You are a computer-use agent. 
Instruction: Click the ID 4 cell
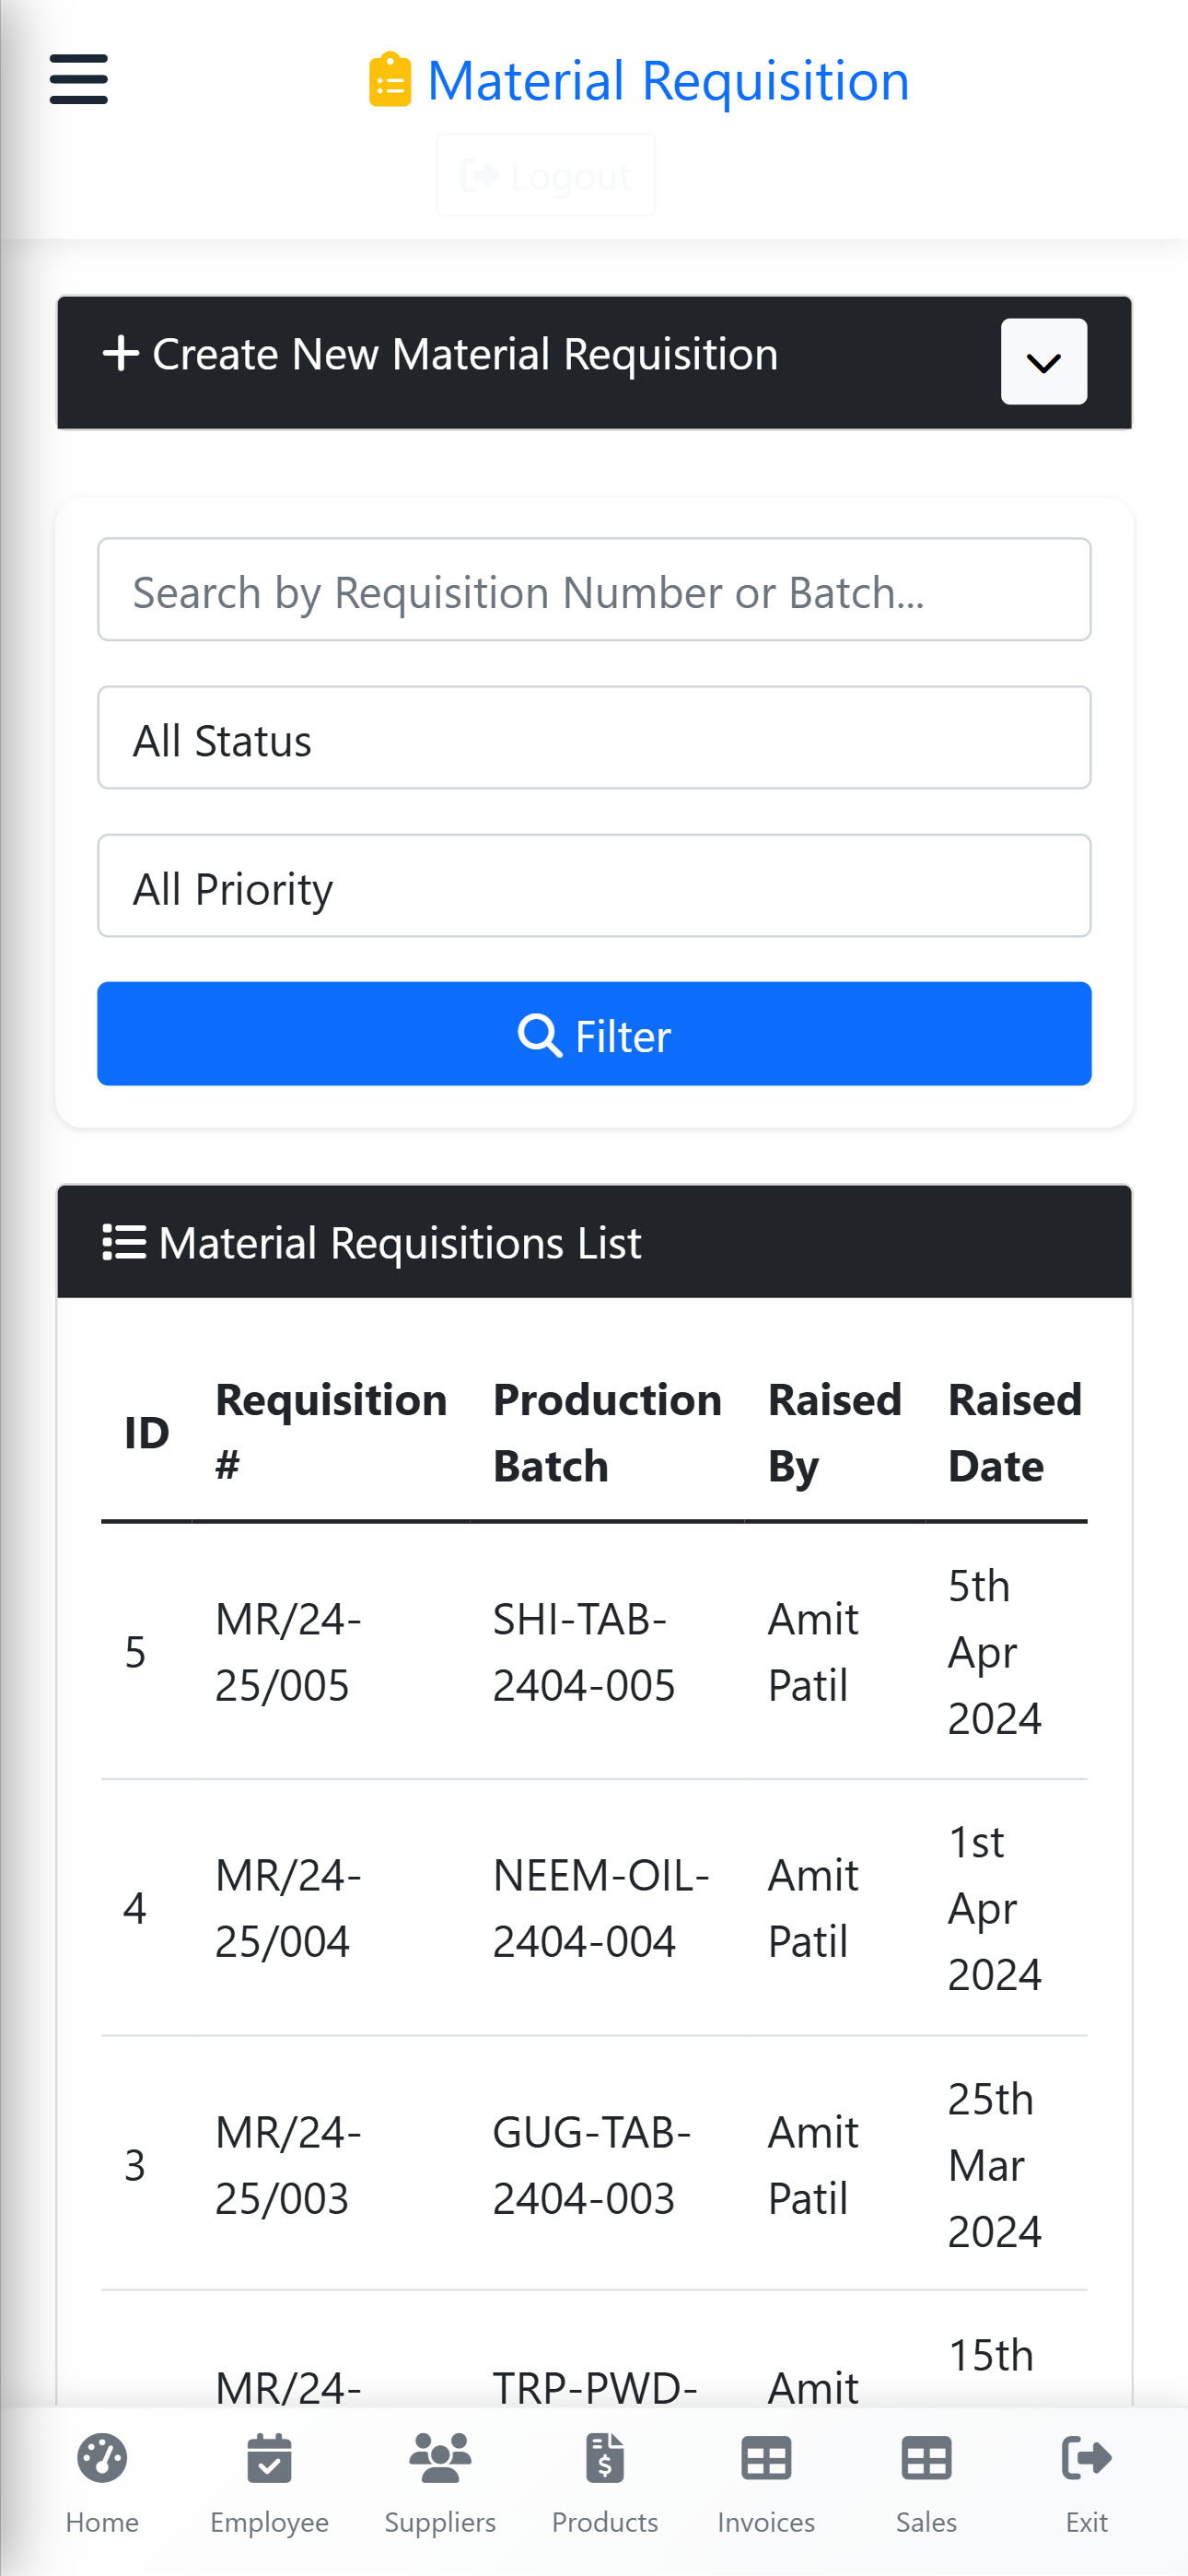135,1908
